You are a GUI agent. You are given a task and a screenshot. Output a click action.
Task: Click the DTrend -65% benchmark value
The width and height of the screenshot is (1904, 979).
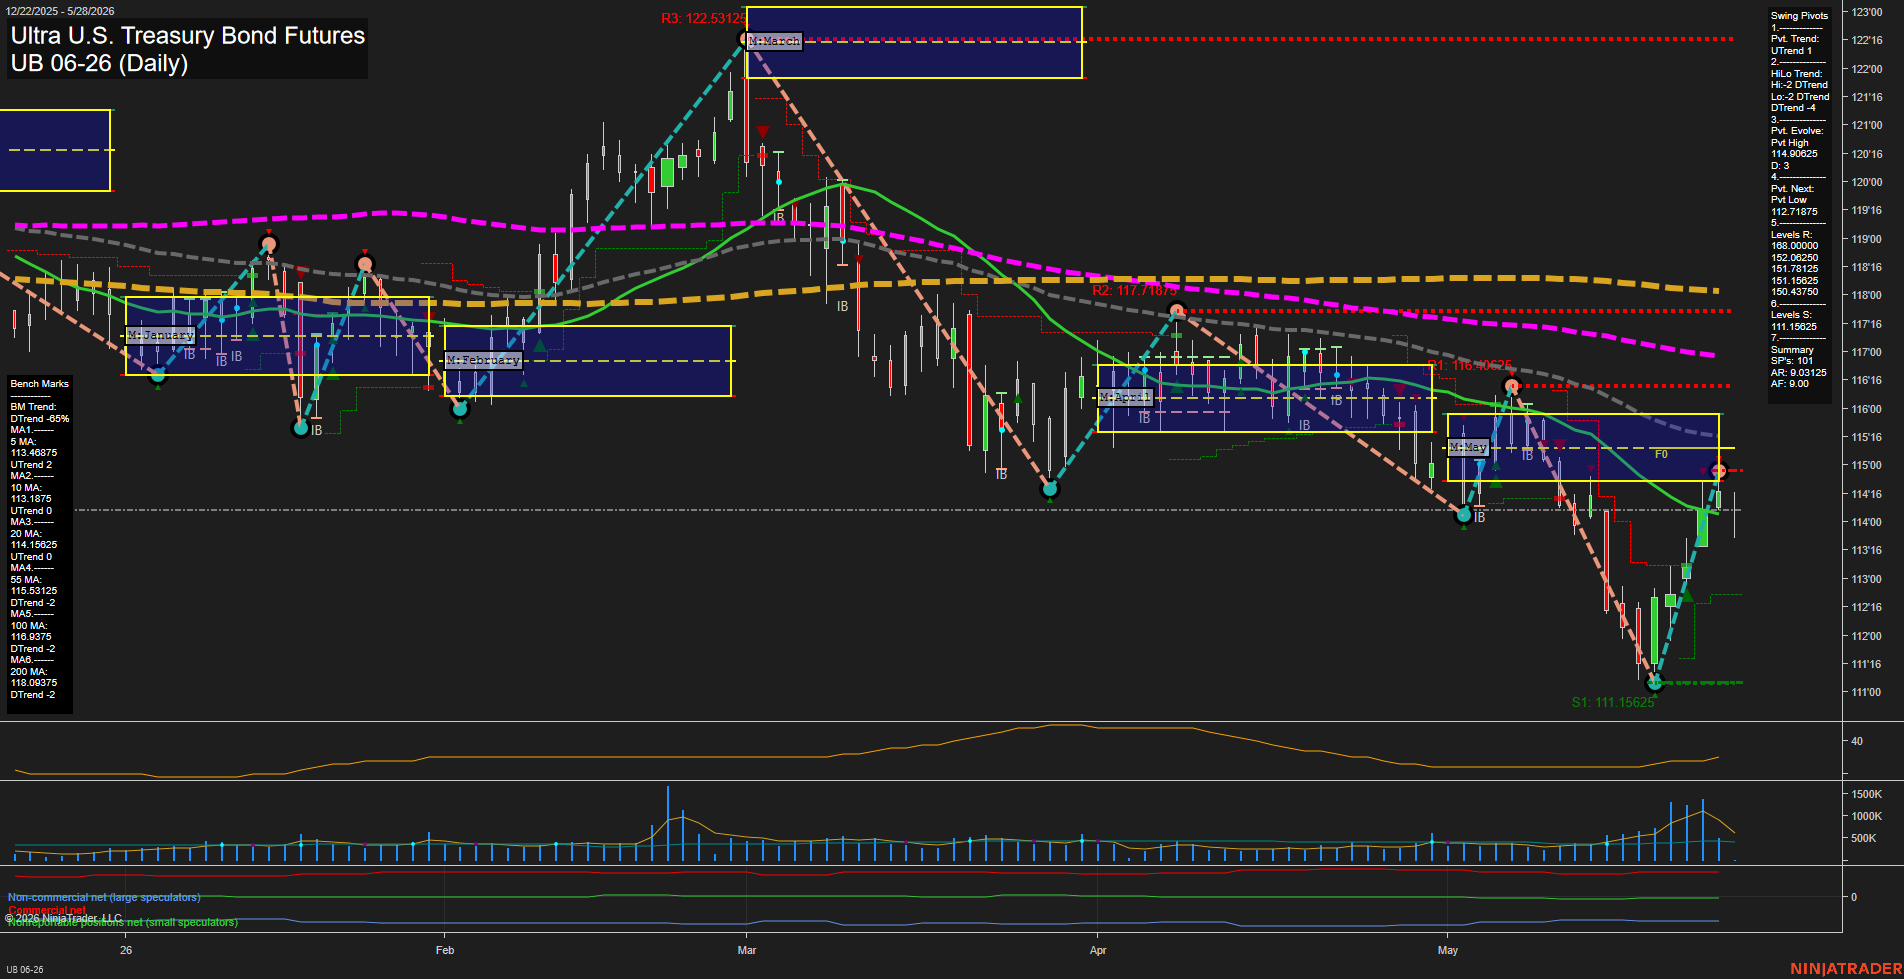click(x=40, y=419)
